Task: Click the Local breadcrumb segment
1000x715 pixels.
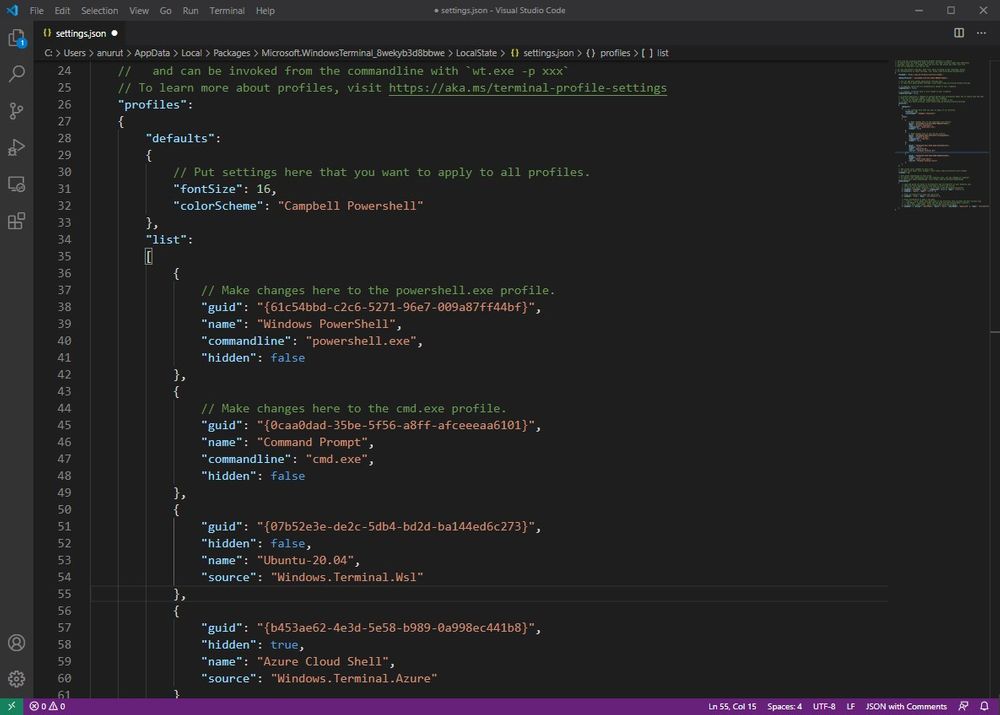Action: click(191, 53)
